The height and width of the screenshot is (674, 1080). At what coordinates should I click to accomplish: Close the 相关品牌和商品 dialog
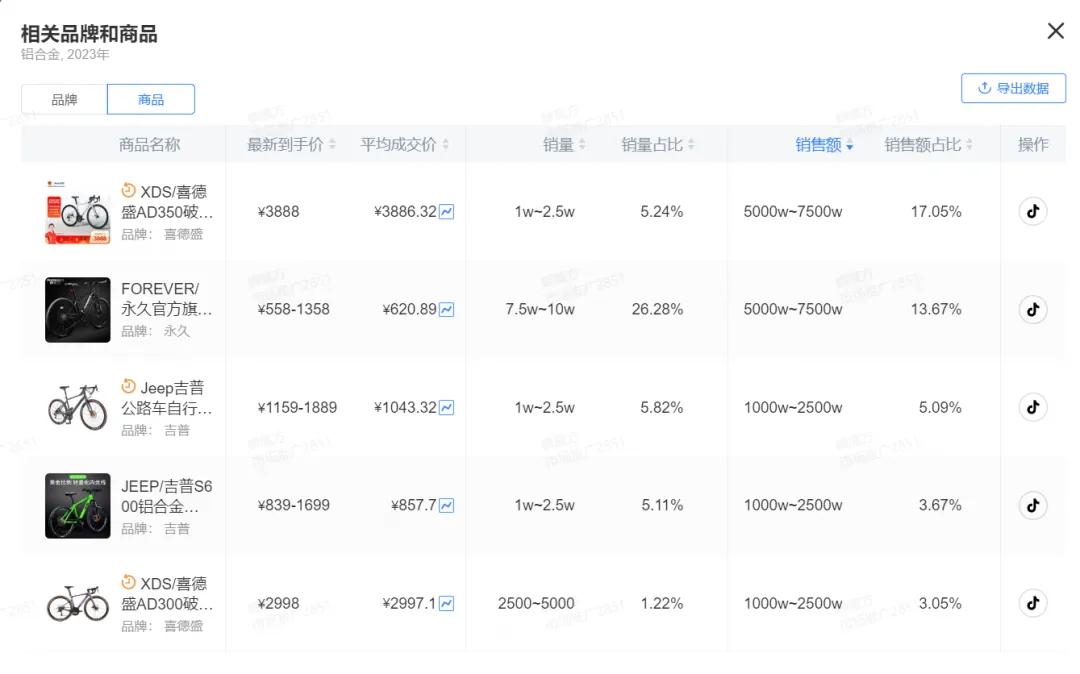pos(1055,31)
